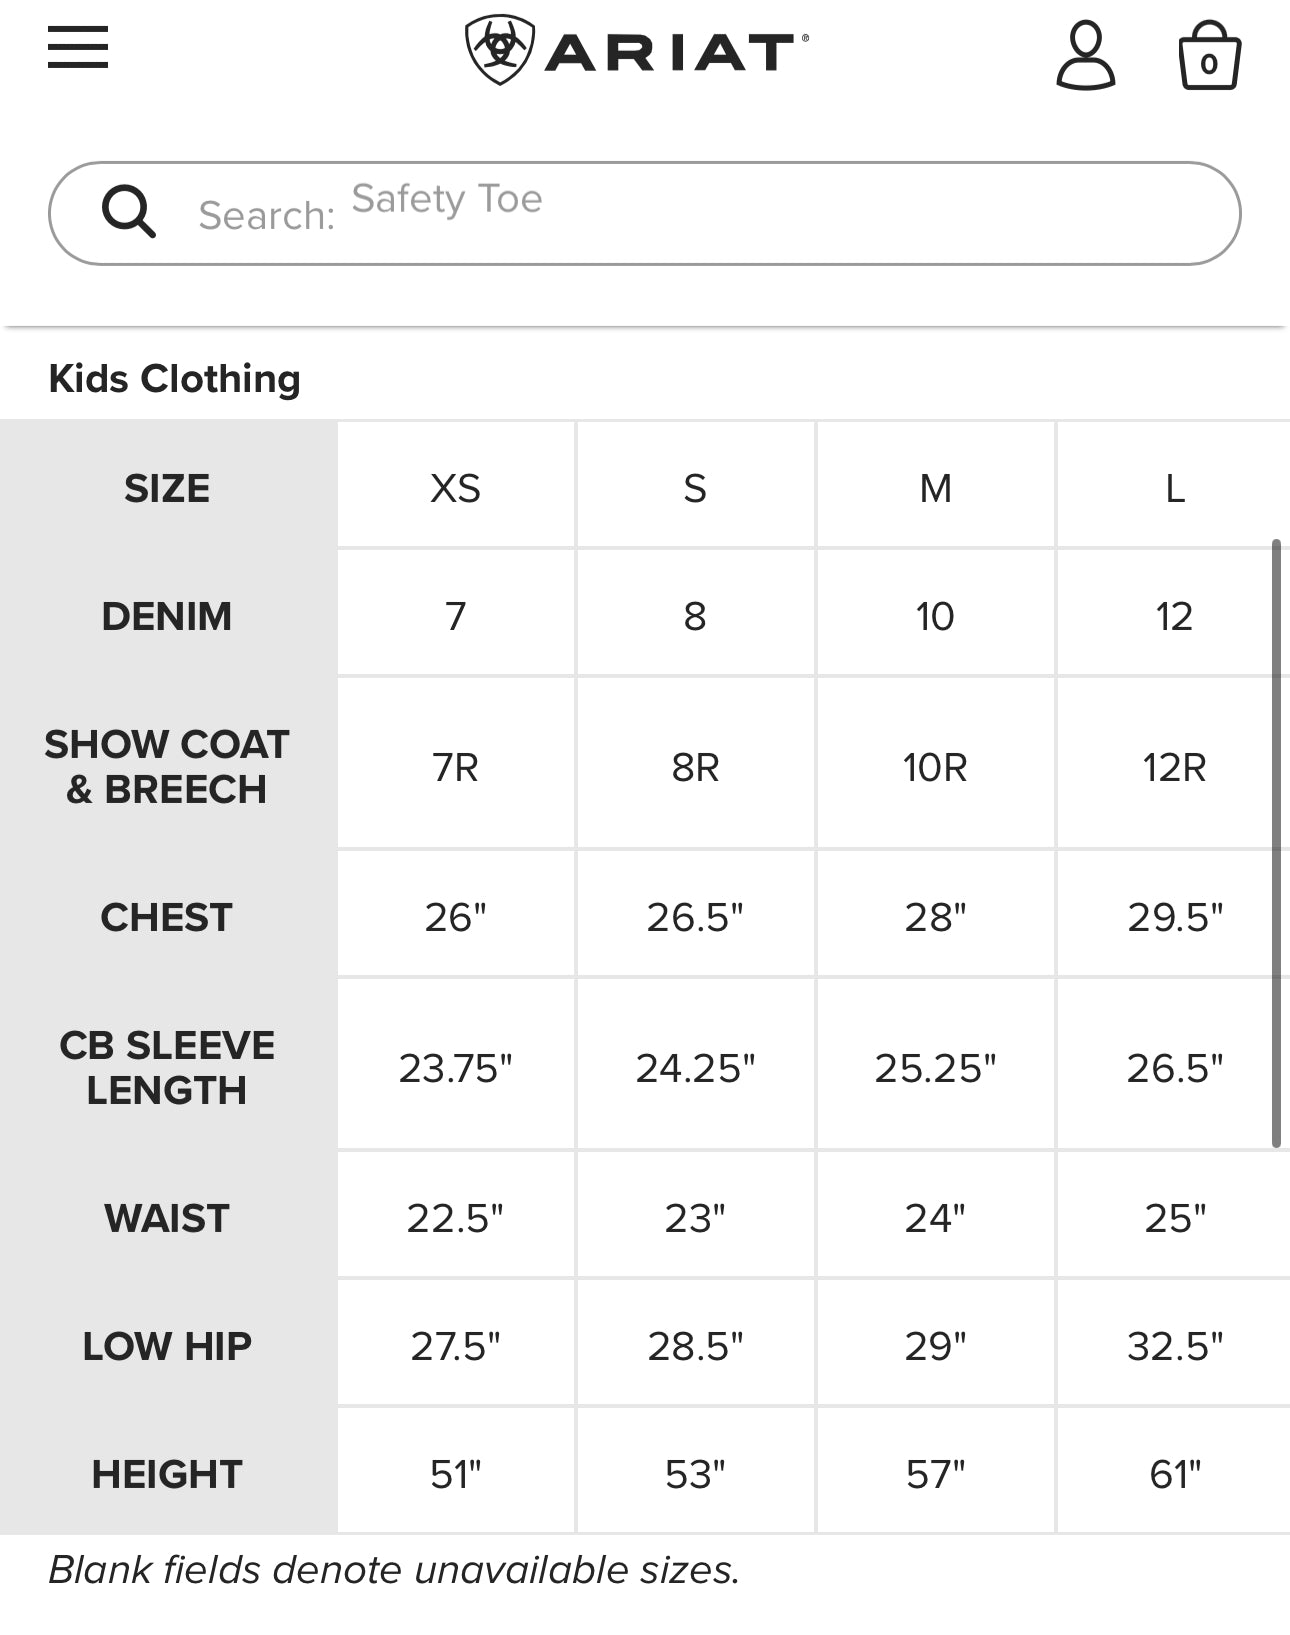Select the XS size column header
The width and height of the screenshot is (1290, 1635).
(456, 488)
